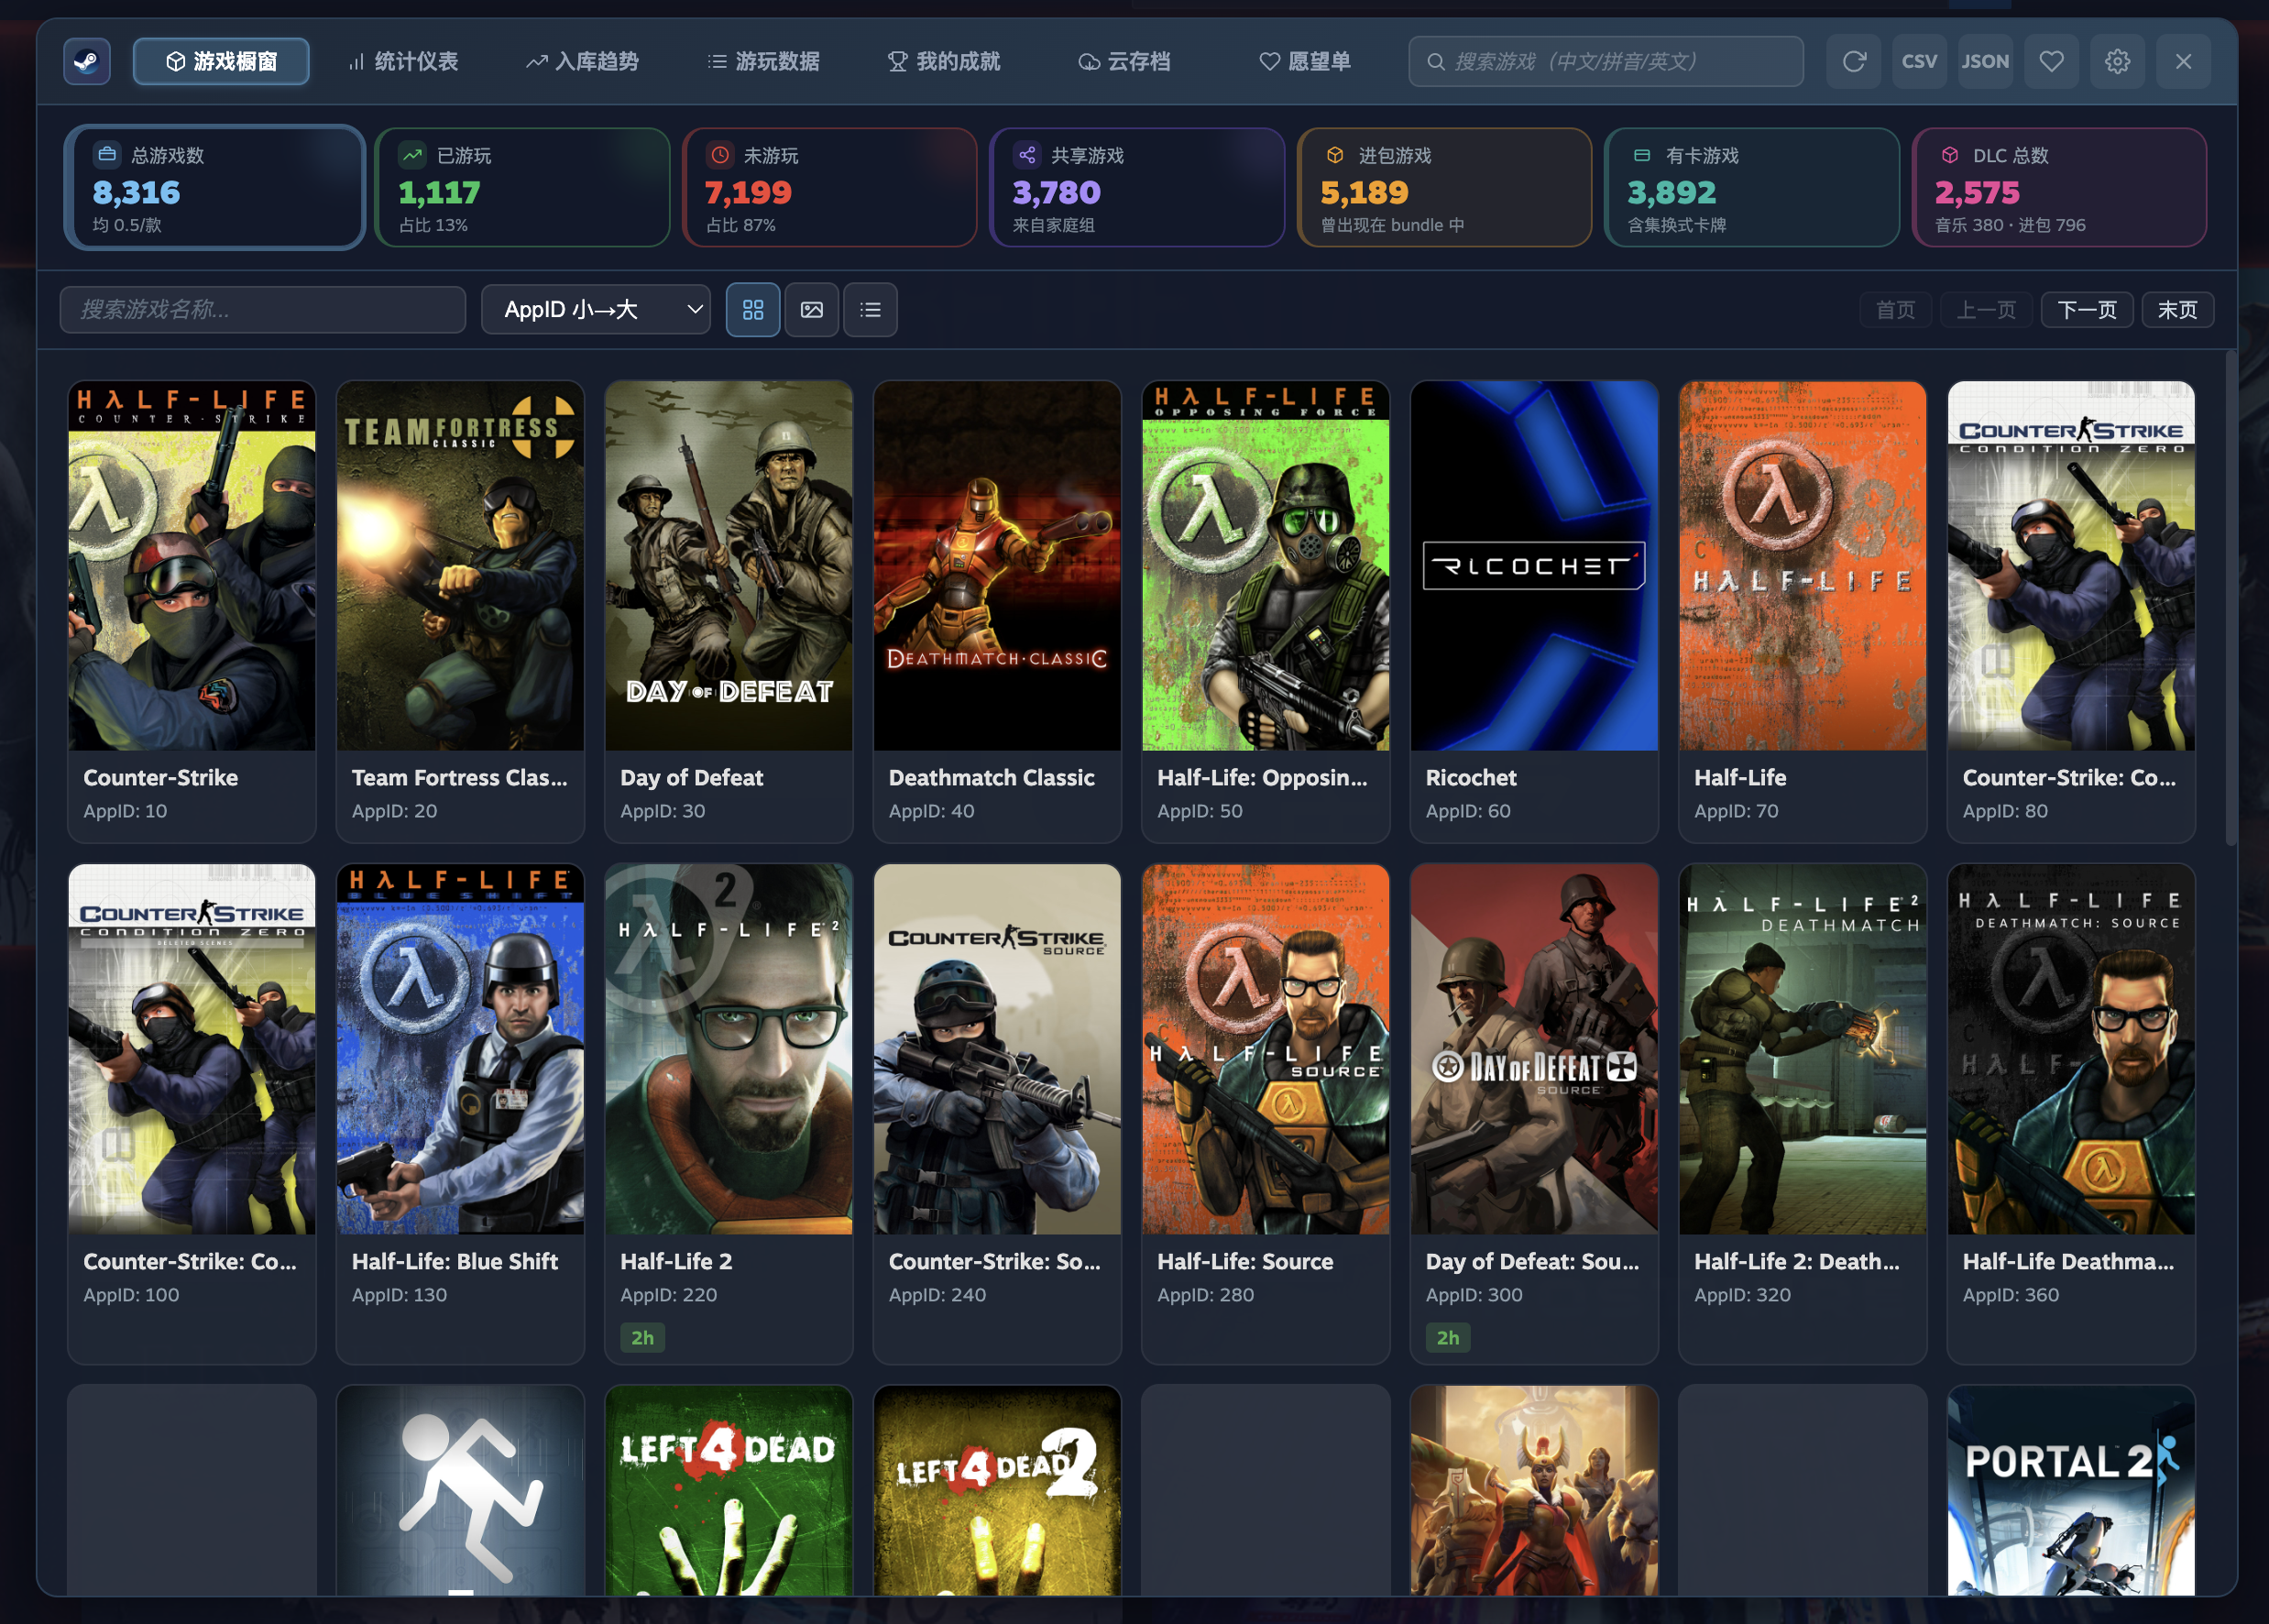This screenshot has width=2269, height=1624.
Task: Jump to 末页 last page
Action: (2177, 310)
